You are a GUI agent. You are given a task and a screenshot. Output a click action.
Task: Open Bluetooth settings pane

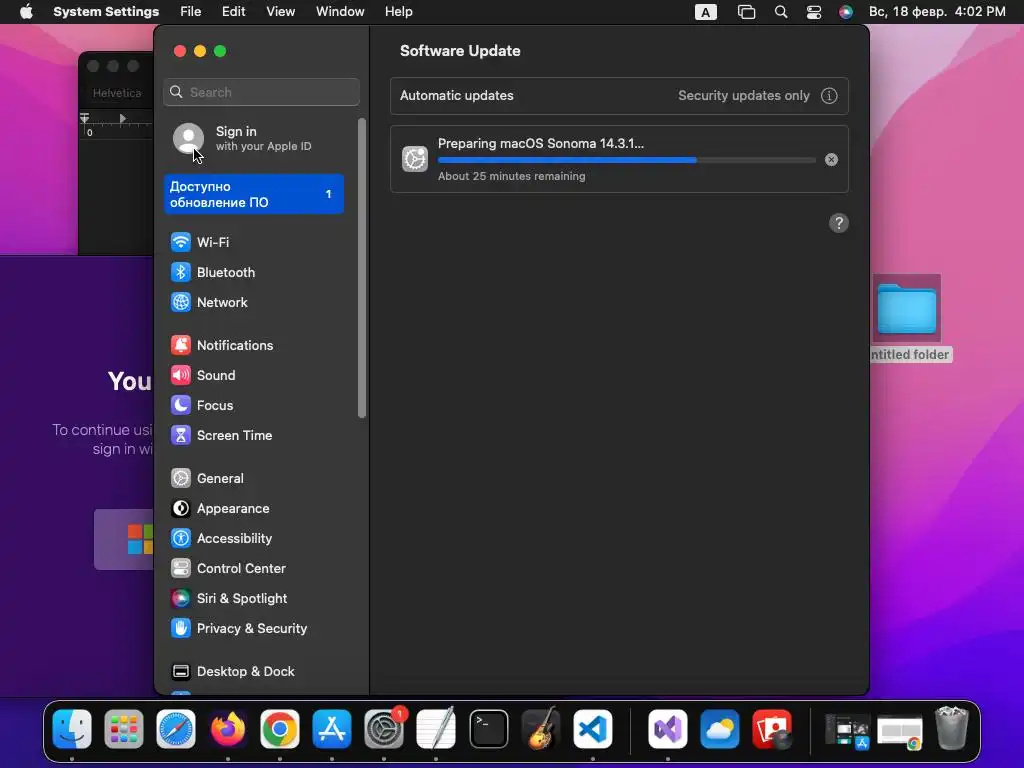(213, 272)
